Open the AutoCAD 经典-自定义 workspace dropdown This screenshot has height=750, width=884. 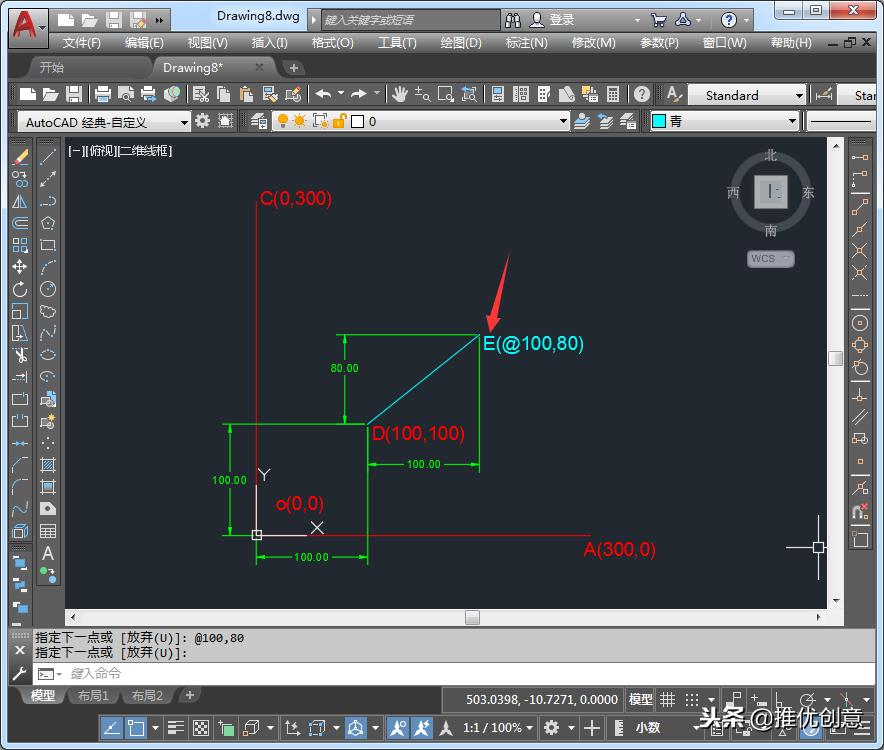tap(185, 122)
